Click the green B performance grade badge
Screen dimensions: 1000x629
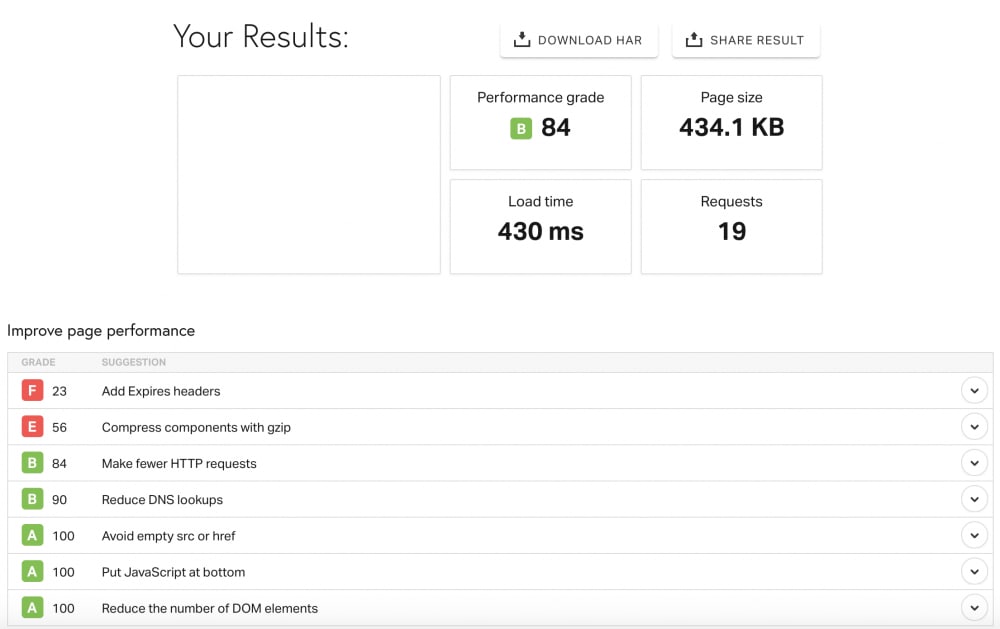[520, 128]
